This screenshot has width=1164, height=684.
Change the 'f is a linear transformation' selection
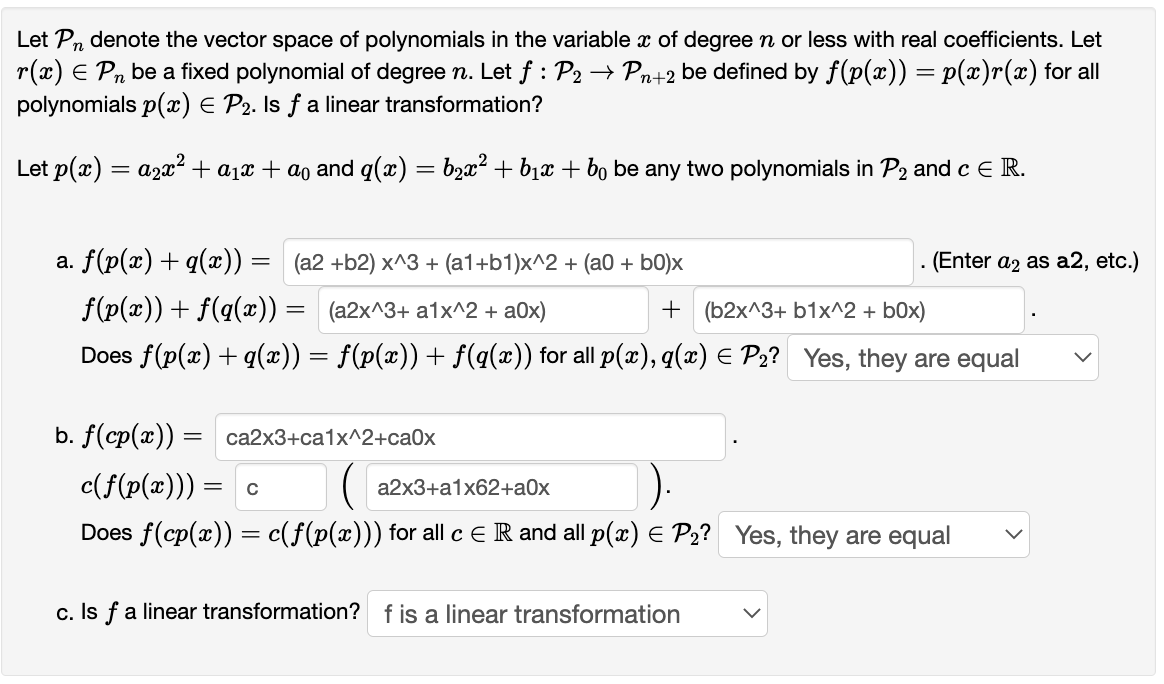pyautogui.click(x=566, y=613)
